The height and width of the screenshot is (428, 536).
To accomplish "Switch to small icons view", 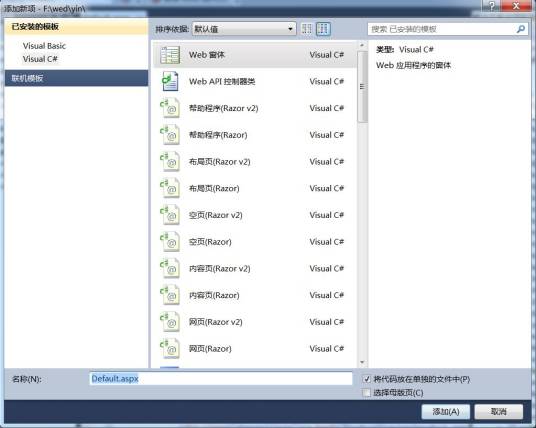I will (307, 29).
